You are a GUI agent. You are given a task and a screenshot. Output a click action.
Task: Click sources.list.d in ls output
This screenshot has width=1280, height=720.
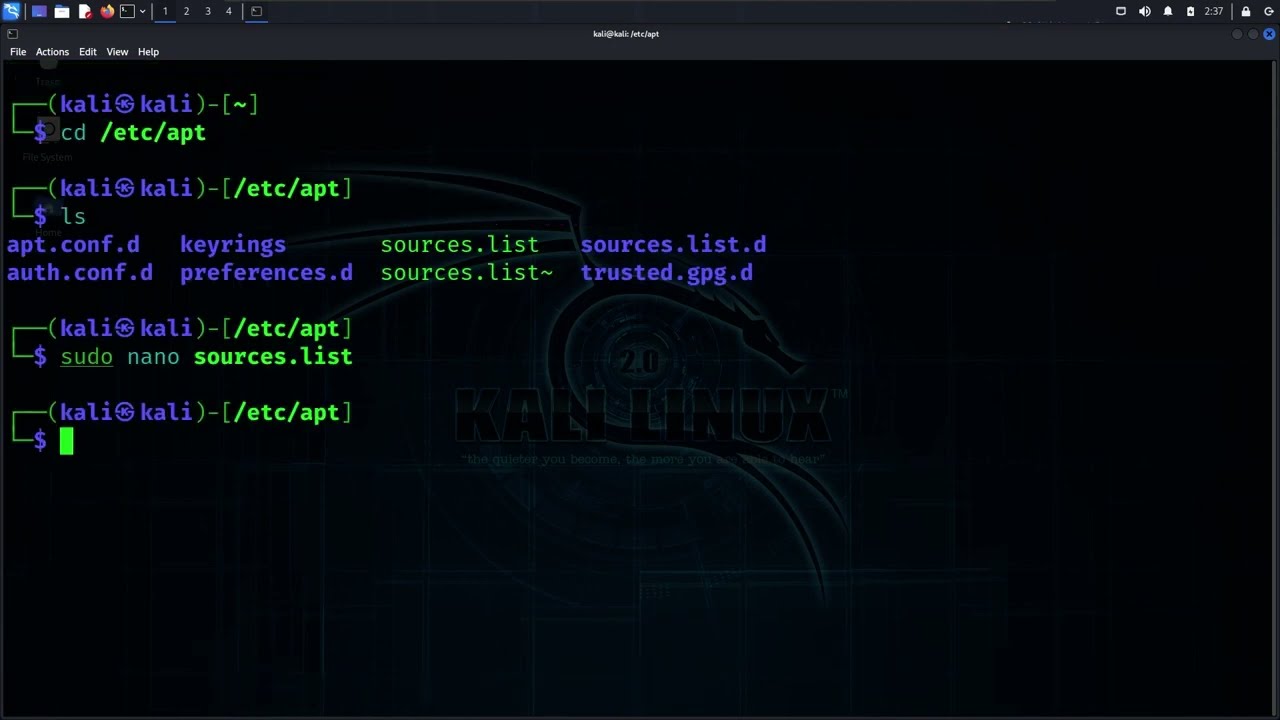point(673,245)
